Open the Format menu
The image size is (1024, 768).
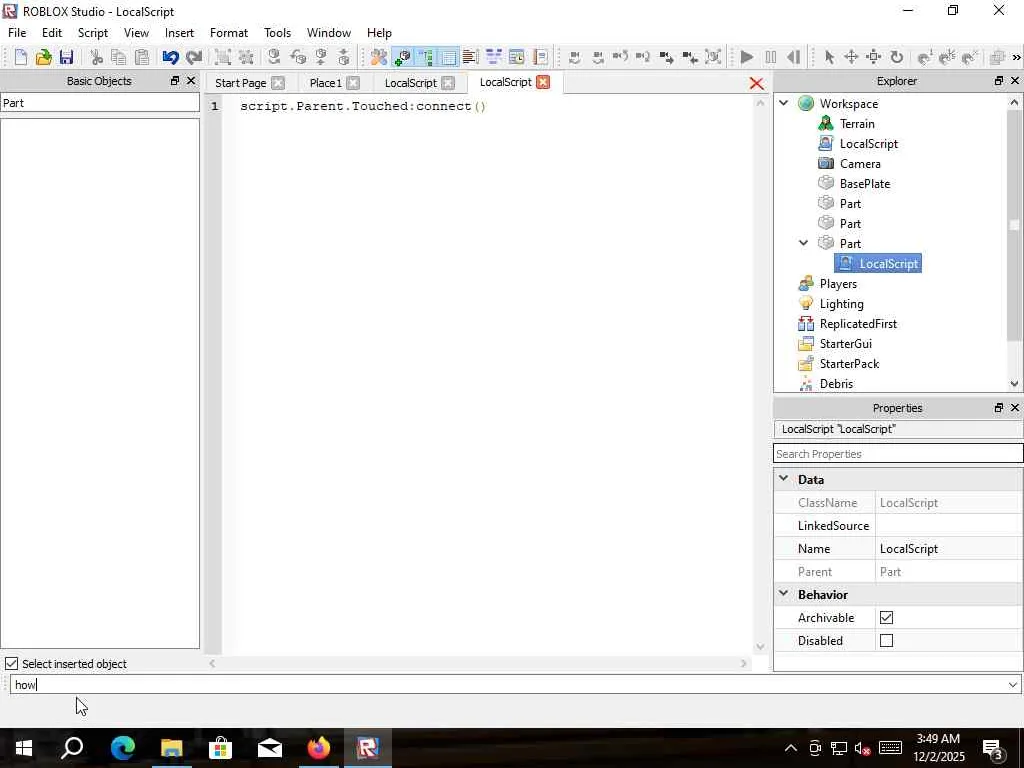(x=229, y=33)
